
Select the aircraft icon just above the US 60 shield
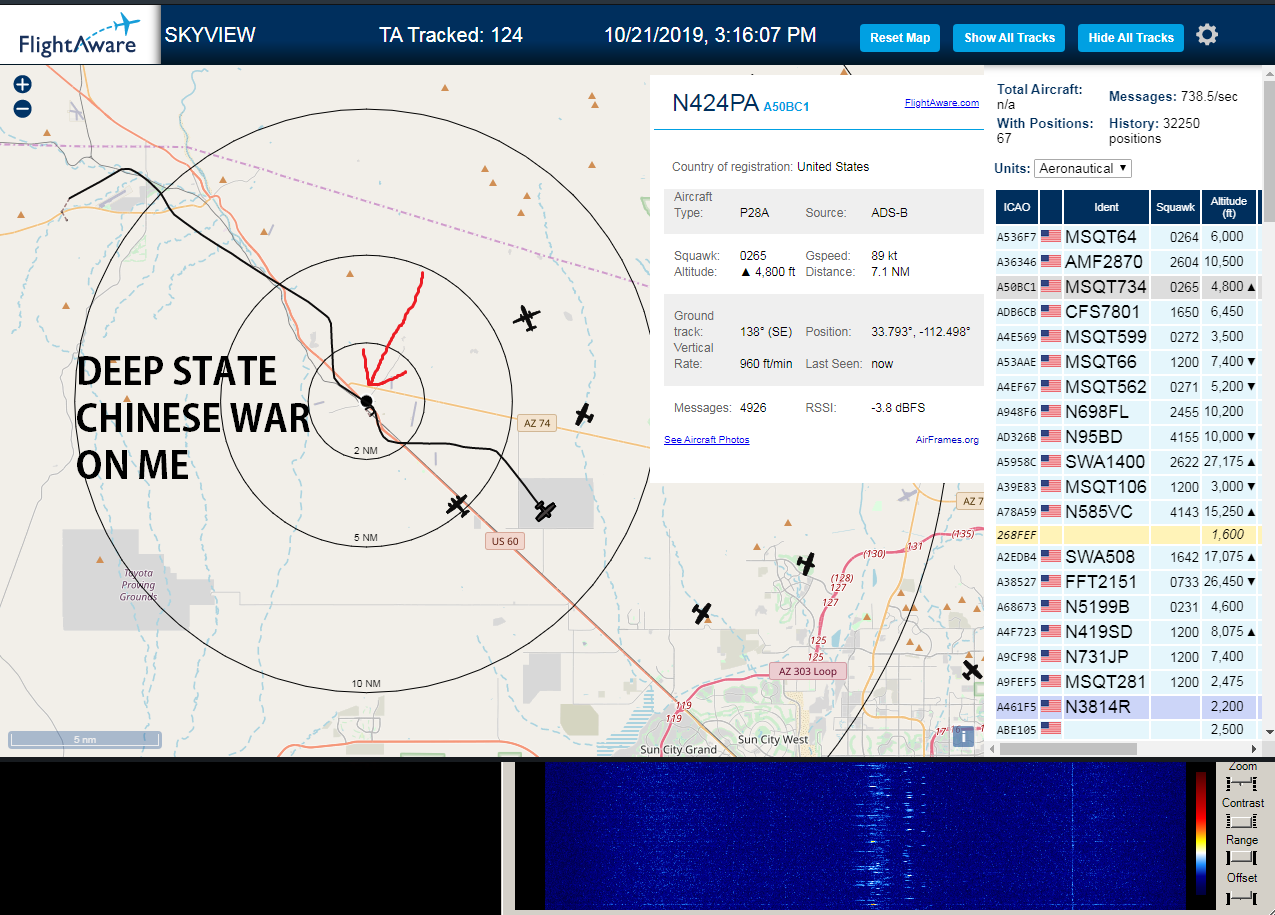pyautogui.click(x=458, y=506)
